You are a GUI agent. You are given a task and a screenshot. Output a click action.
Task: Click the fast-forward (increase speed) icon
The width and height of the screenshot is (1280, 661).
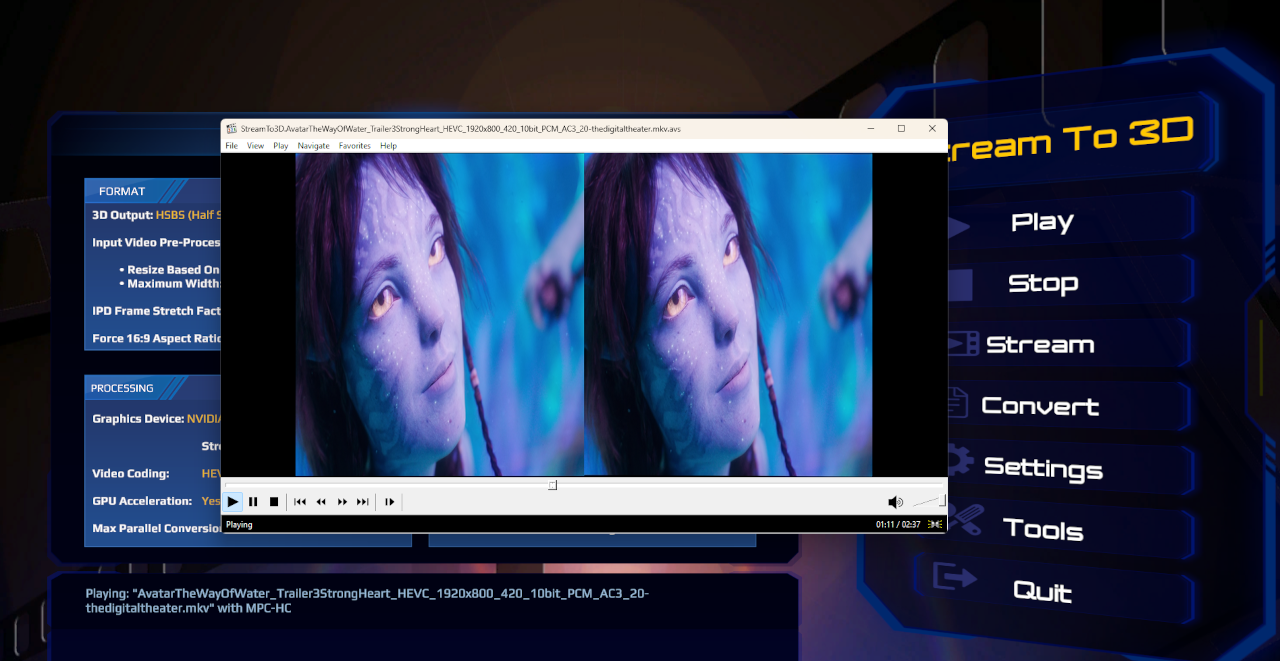click(342, 502)
